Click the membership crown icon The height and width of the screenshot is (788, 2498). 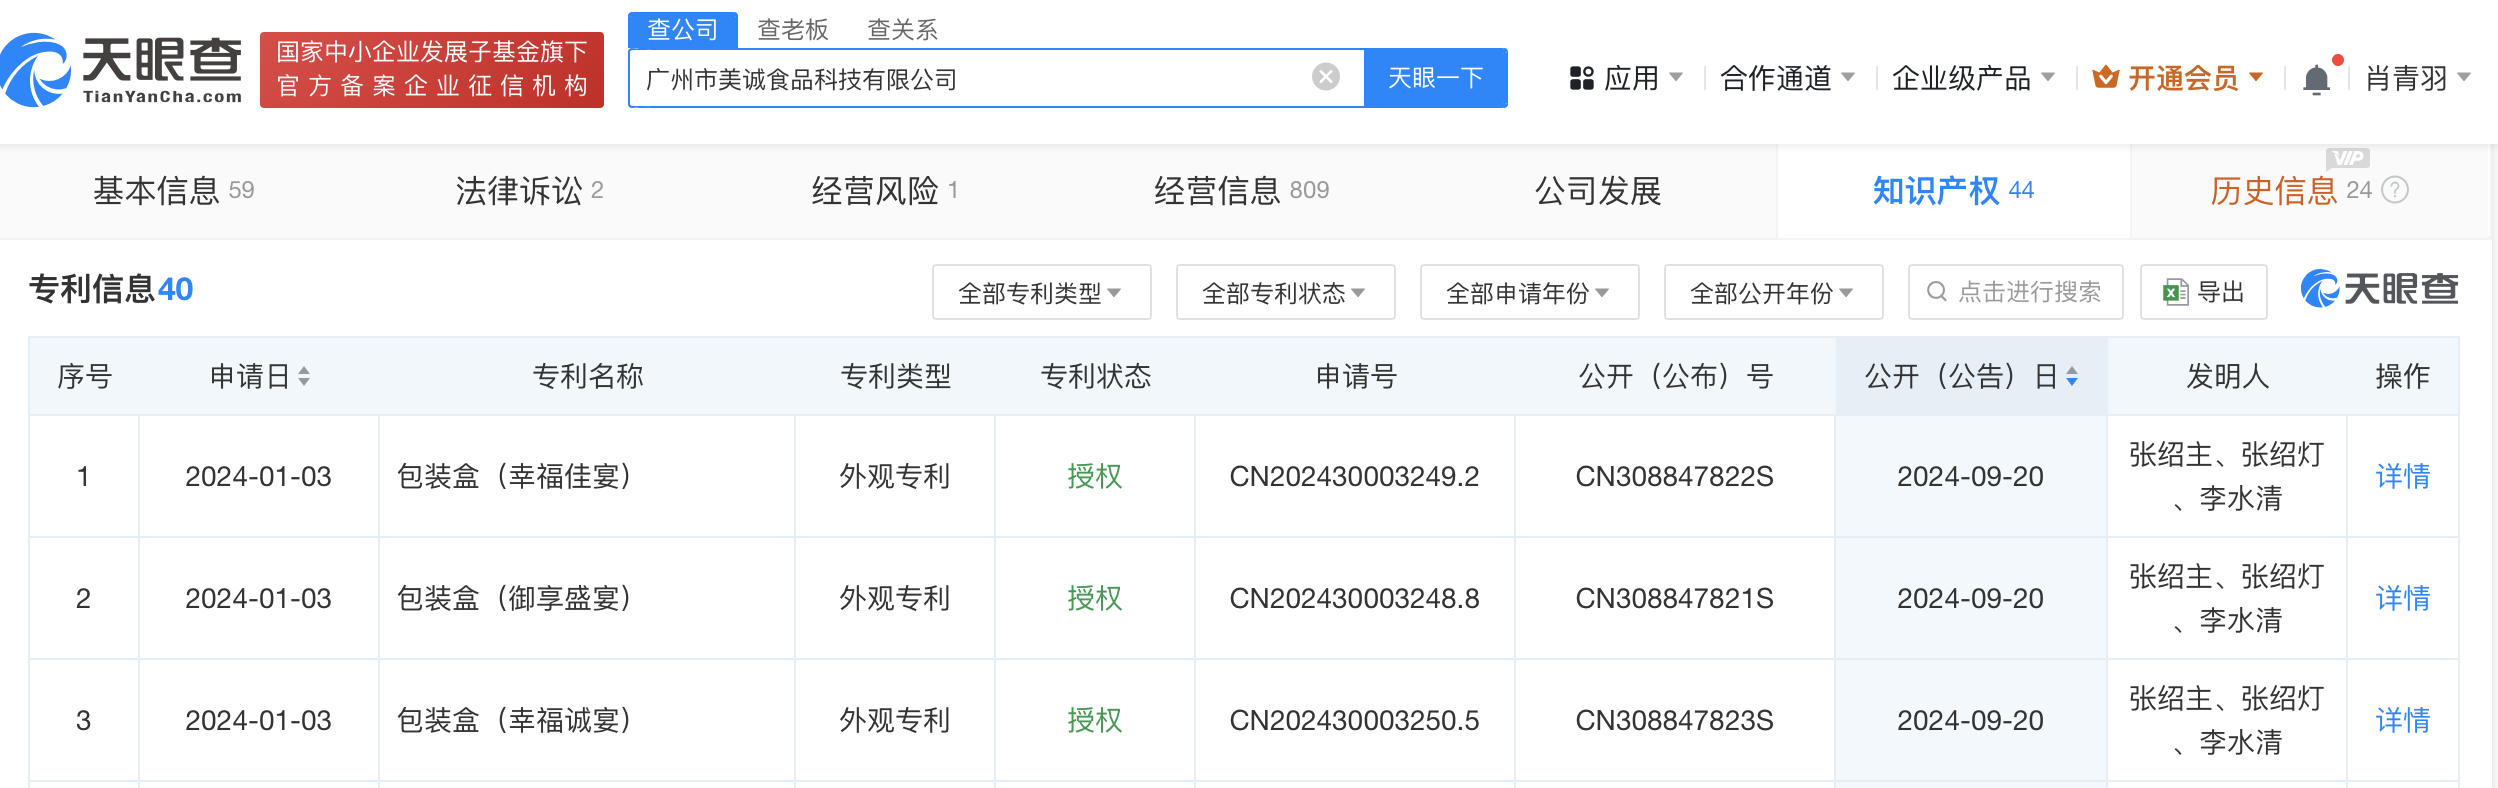(2105, 77)
